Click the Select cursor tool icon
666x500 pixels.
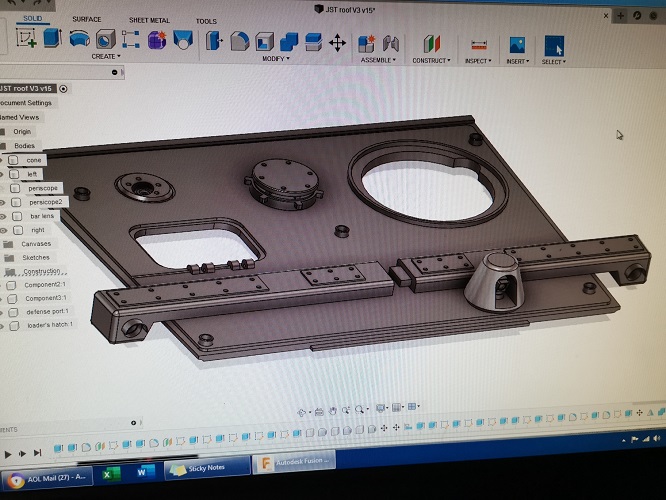click(x=553, y=46)
